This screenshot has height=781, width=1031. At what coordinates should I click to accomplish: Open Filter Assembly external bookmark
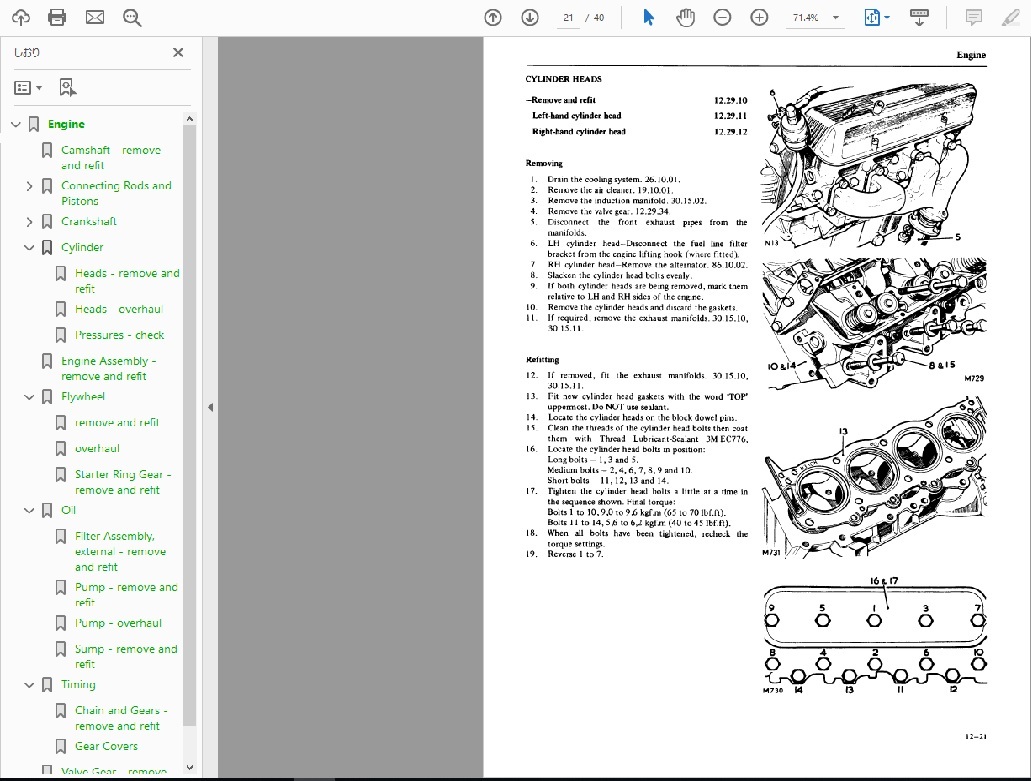[120, 552]
